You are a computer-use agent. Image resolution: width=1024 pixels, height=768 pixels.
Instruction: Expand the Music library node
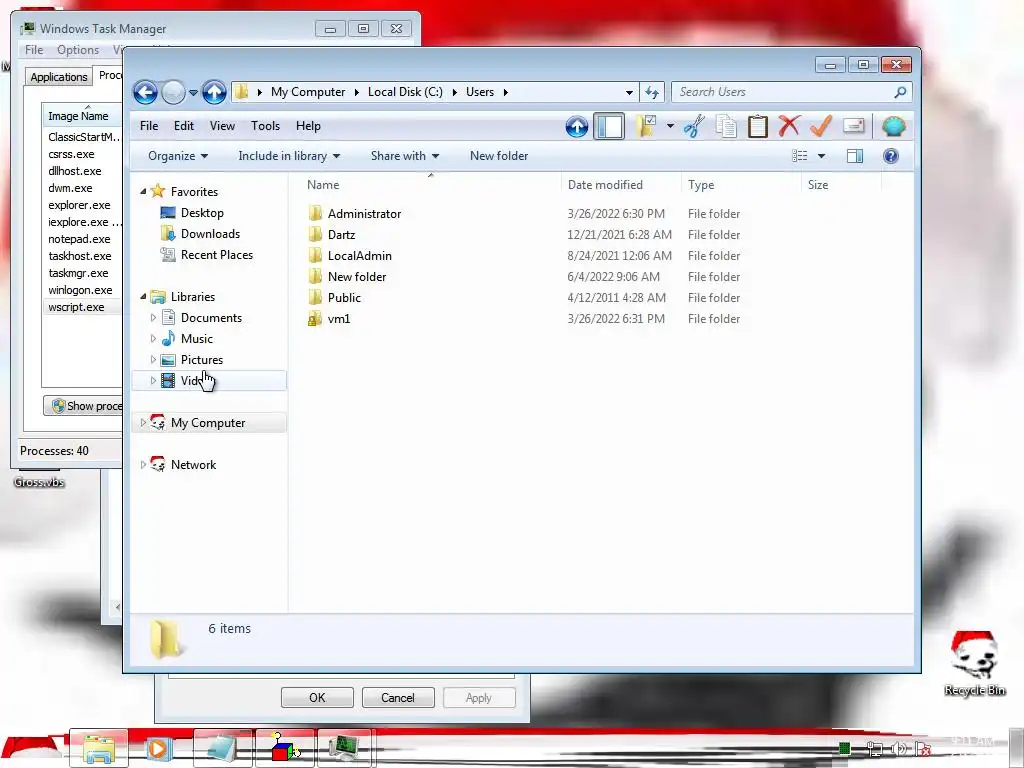pos(153,338)
